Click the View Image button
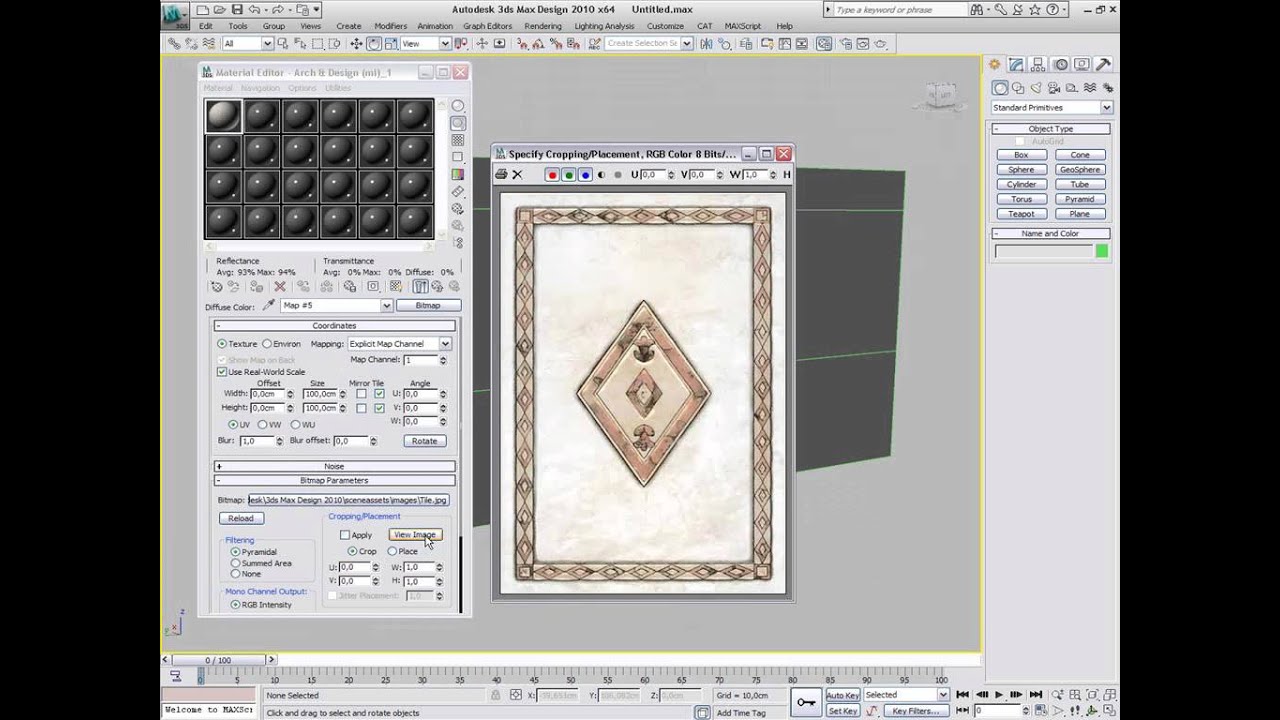Viewport: 1280px width, 720px height. pos(415,535)
